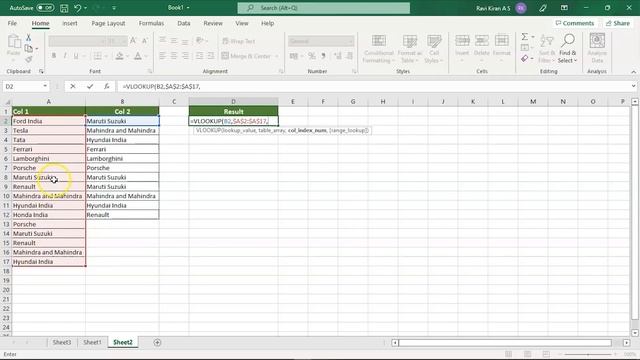Click the Fill Color bucket icon
Image resolution: width=640 pixels, height=360 pixels.
point(119,56)
